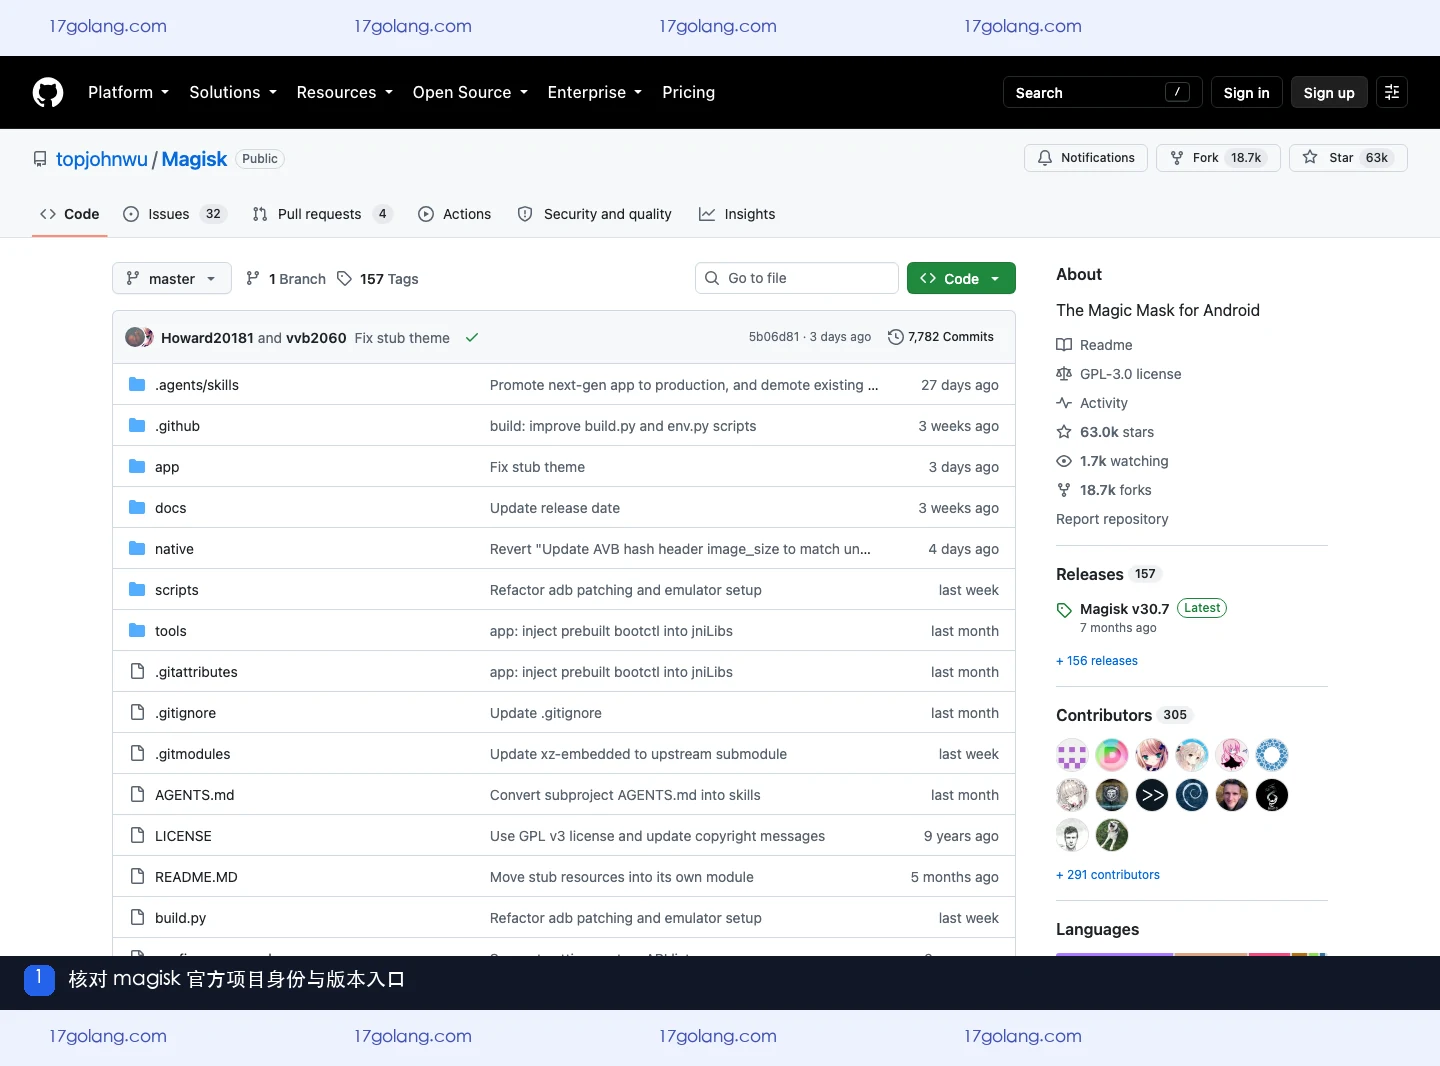1440x1066 pixels.
Task: Open the .github folder icon
Action: point(137,426)
